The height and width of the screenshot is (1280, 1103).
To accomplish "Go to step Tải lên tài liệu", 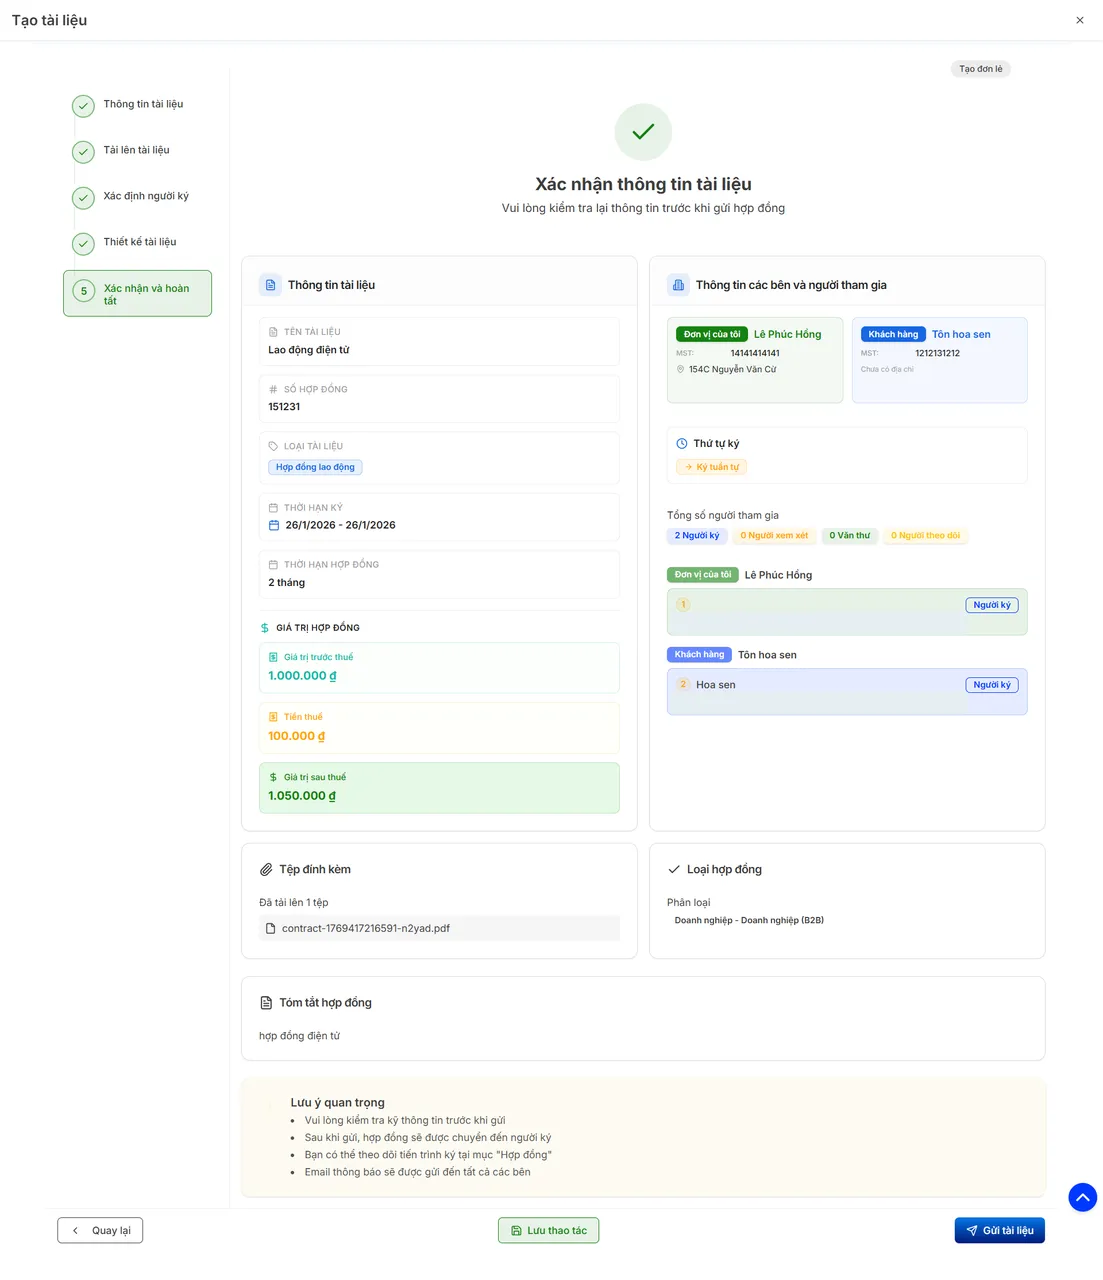I will [x=136, y=151].
